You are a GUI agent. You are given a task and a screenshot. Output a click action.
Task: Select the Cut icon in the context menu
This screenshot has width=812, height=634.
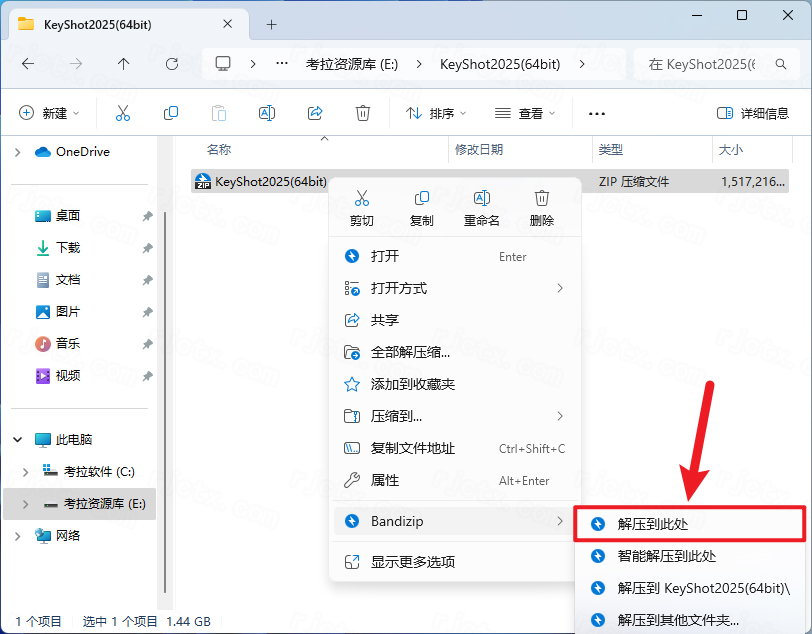pos(361,199)
